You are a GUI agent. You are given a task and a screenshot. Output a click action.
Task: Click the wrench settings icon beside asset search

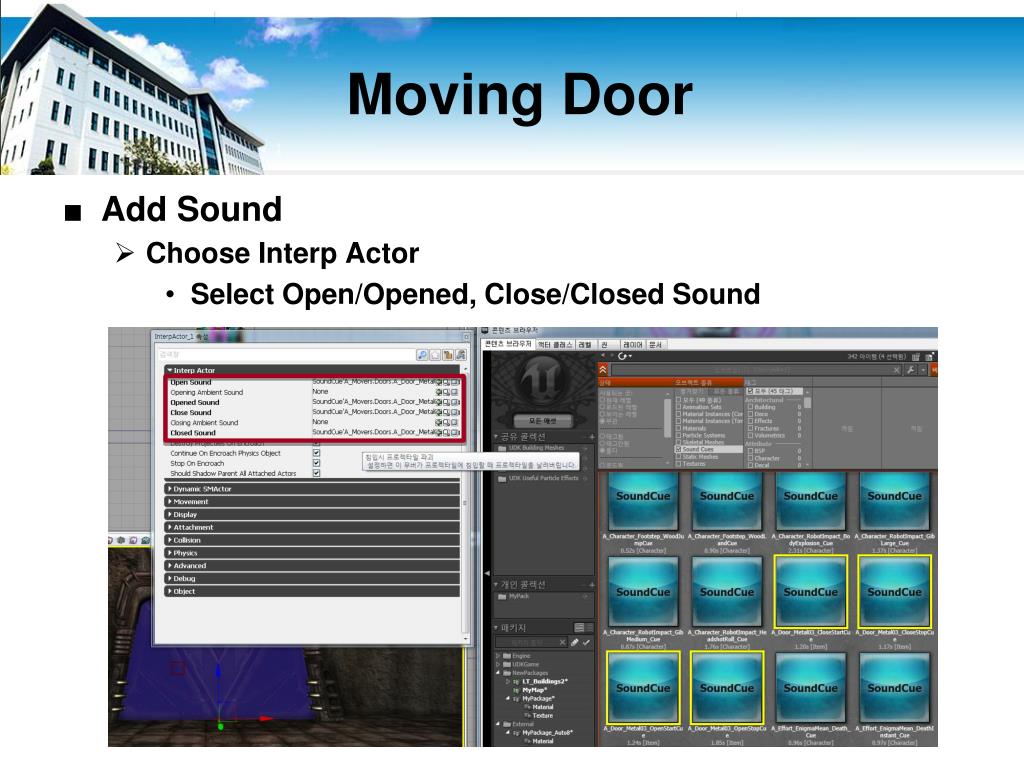910,370
